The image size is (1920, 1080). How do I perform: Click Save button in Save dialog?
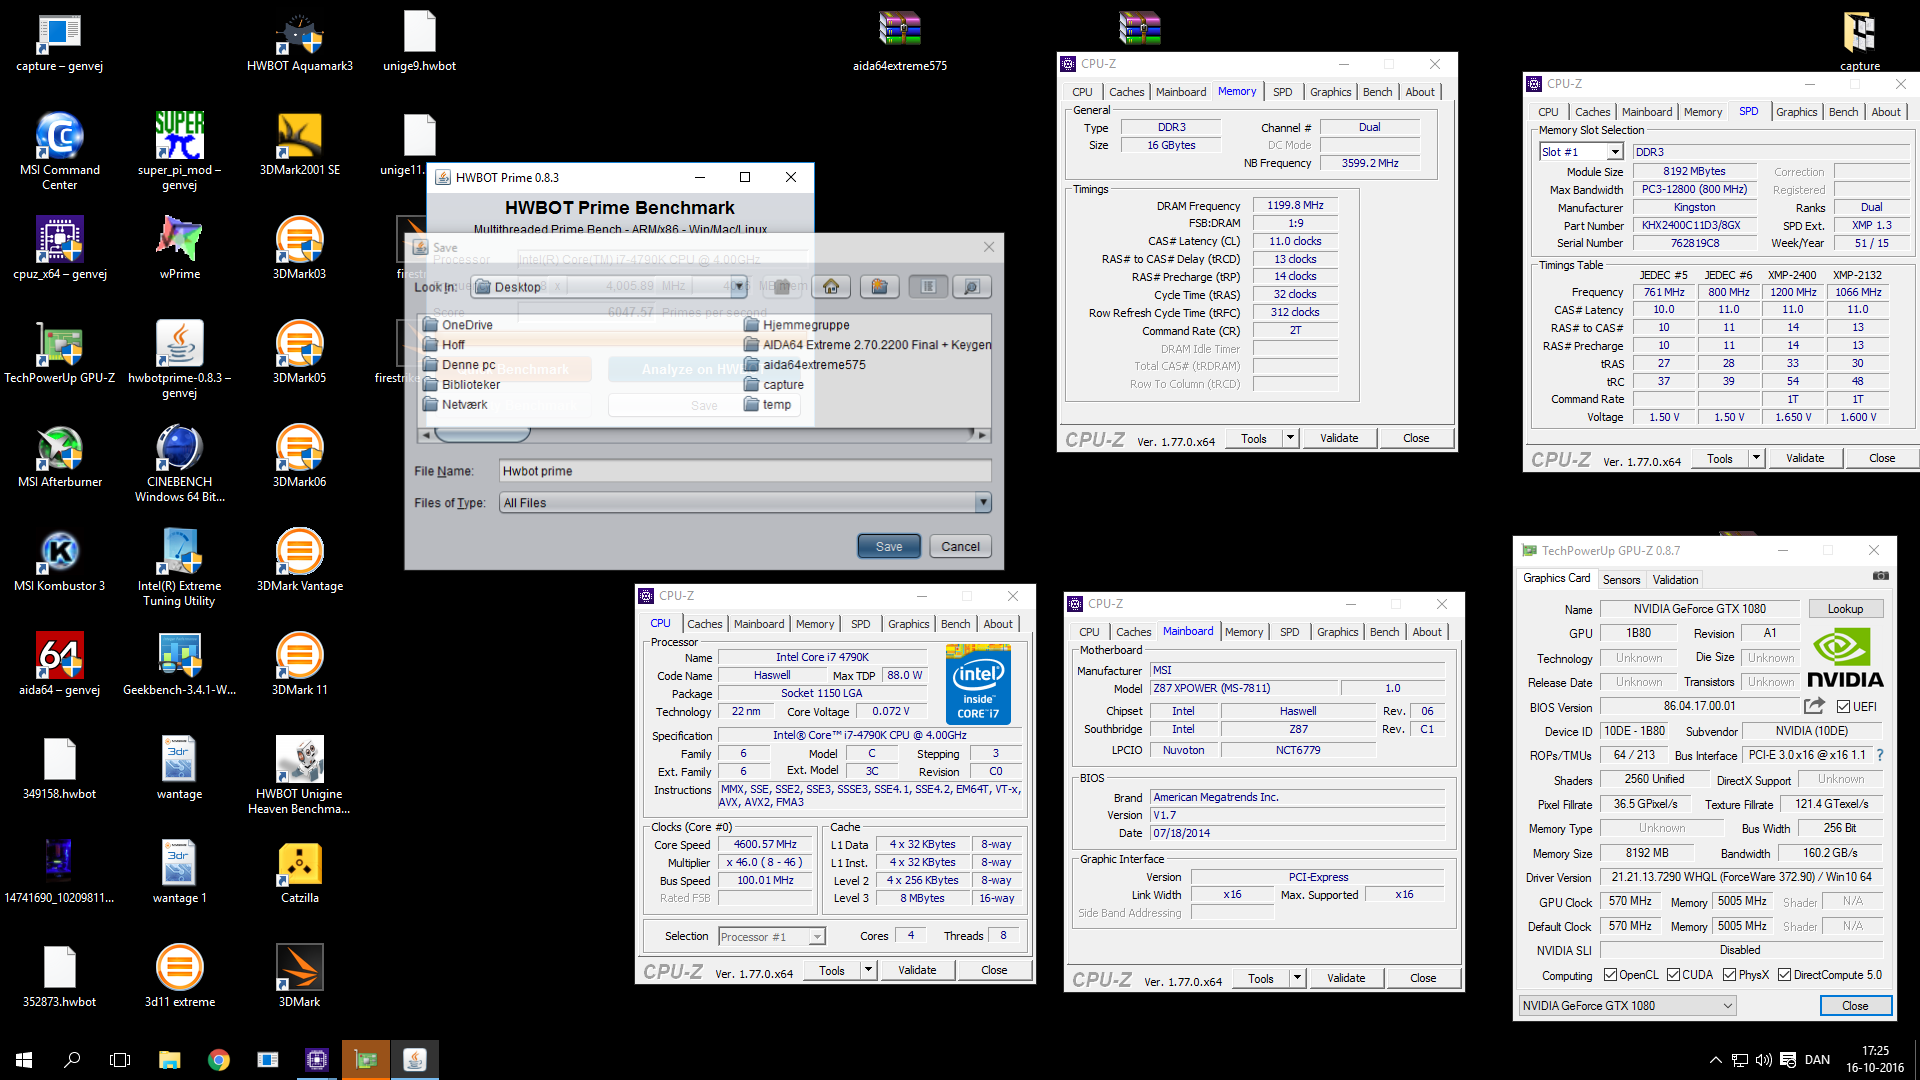tap(889, 547)
